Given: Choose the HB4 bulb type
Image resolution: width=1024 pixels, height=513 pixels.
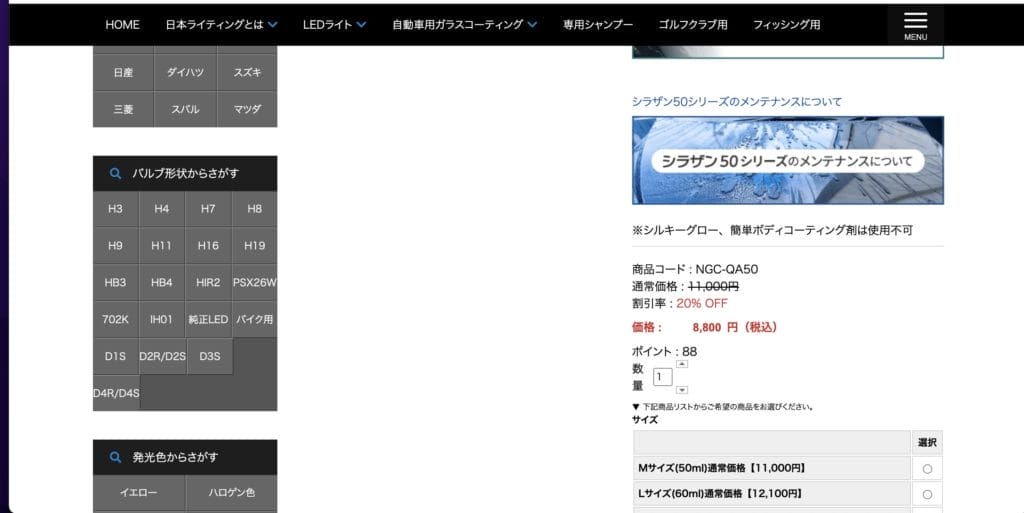Looking at the screenshot, I should tap(162, 283).
